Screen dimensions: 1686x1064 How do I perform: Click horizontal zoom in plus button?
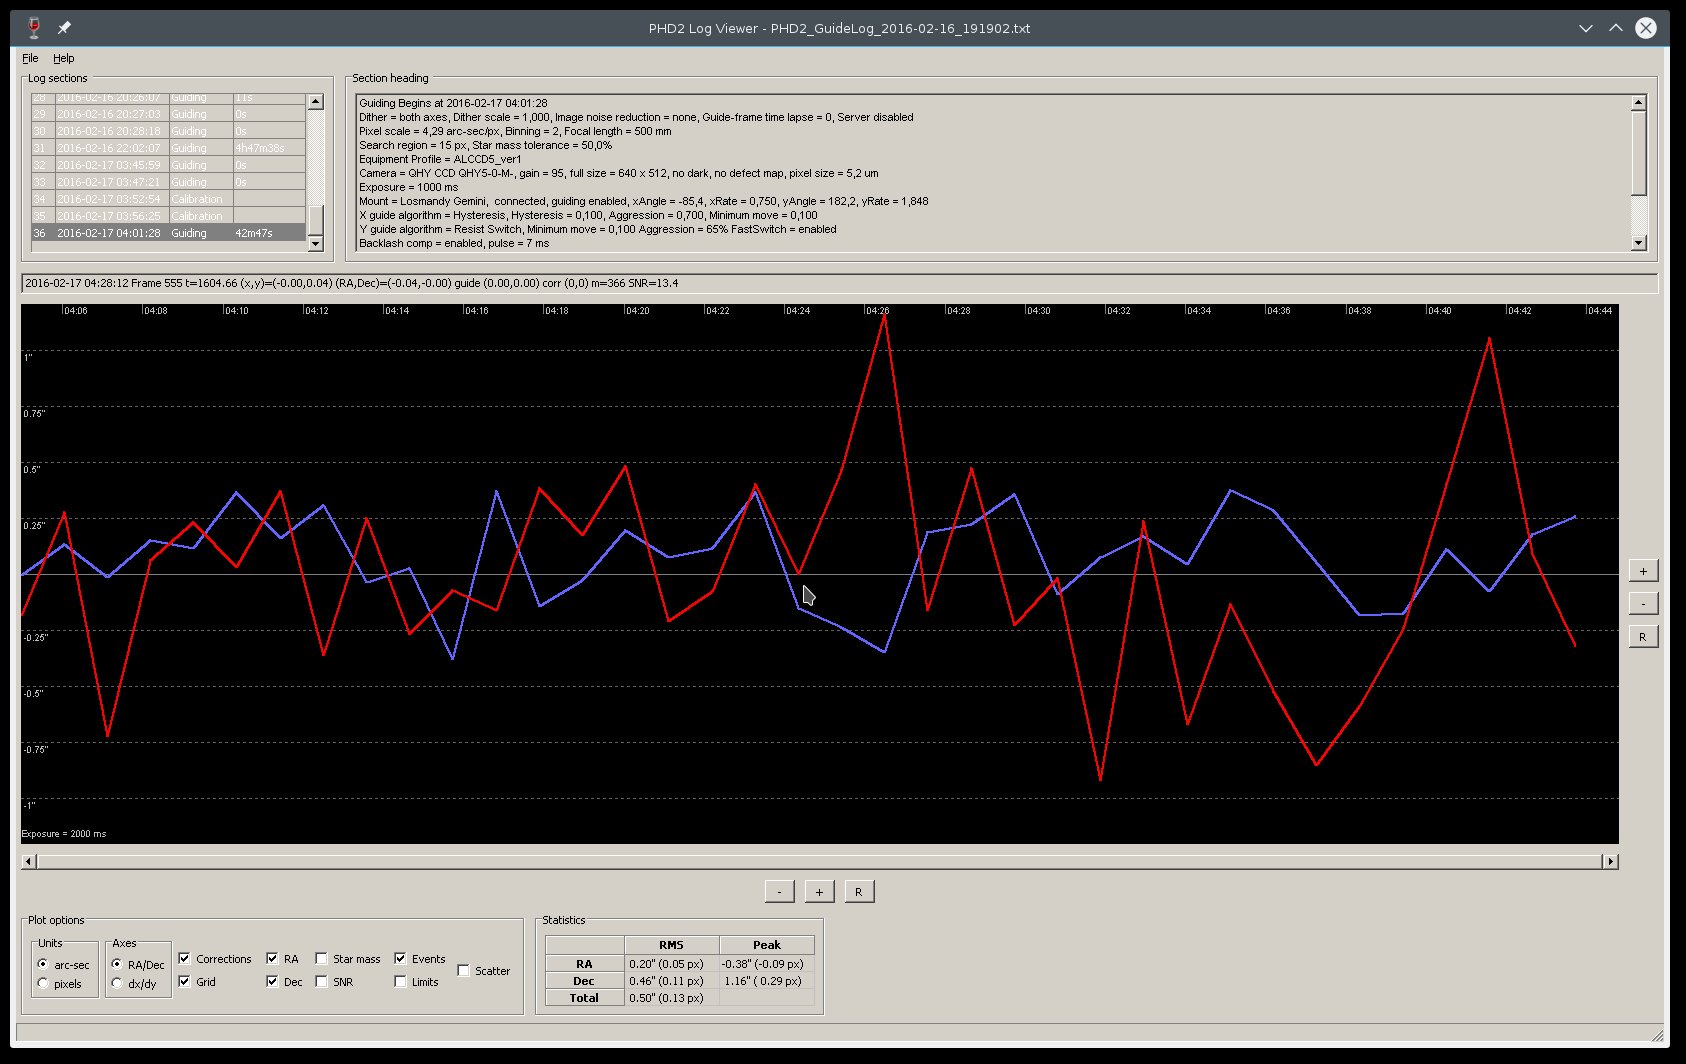[819, 892]
